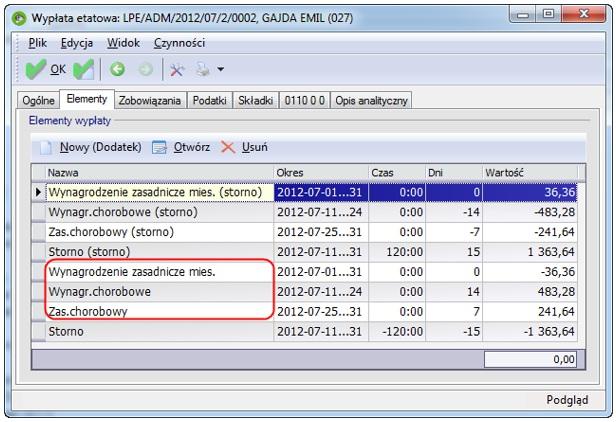Click the period cell of Storno (storno) row
The width and height of the screenshot is (616, 422).
coord(321,252)
